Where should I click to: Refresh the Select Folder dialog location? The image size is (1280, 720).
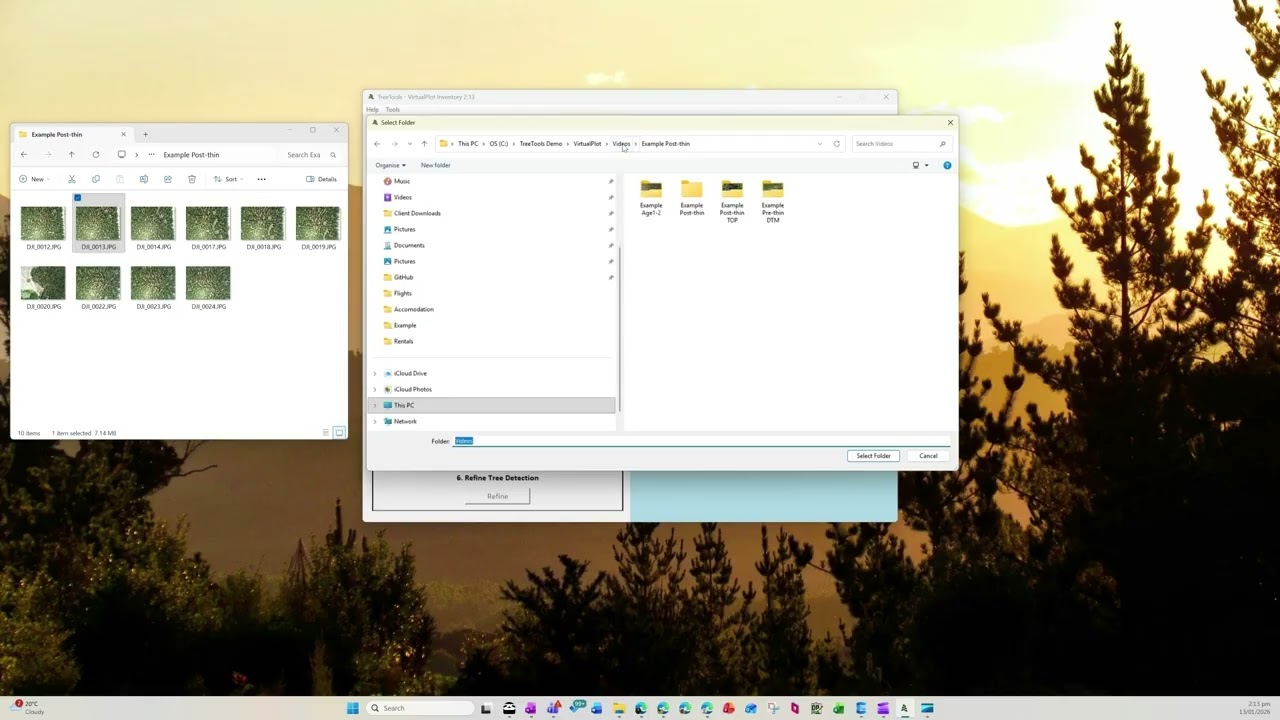(837, 144)
